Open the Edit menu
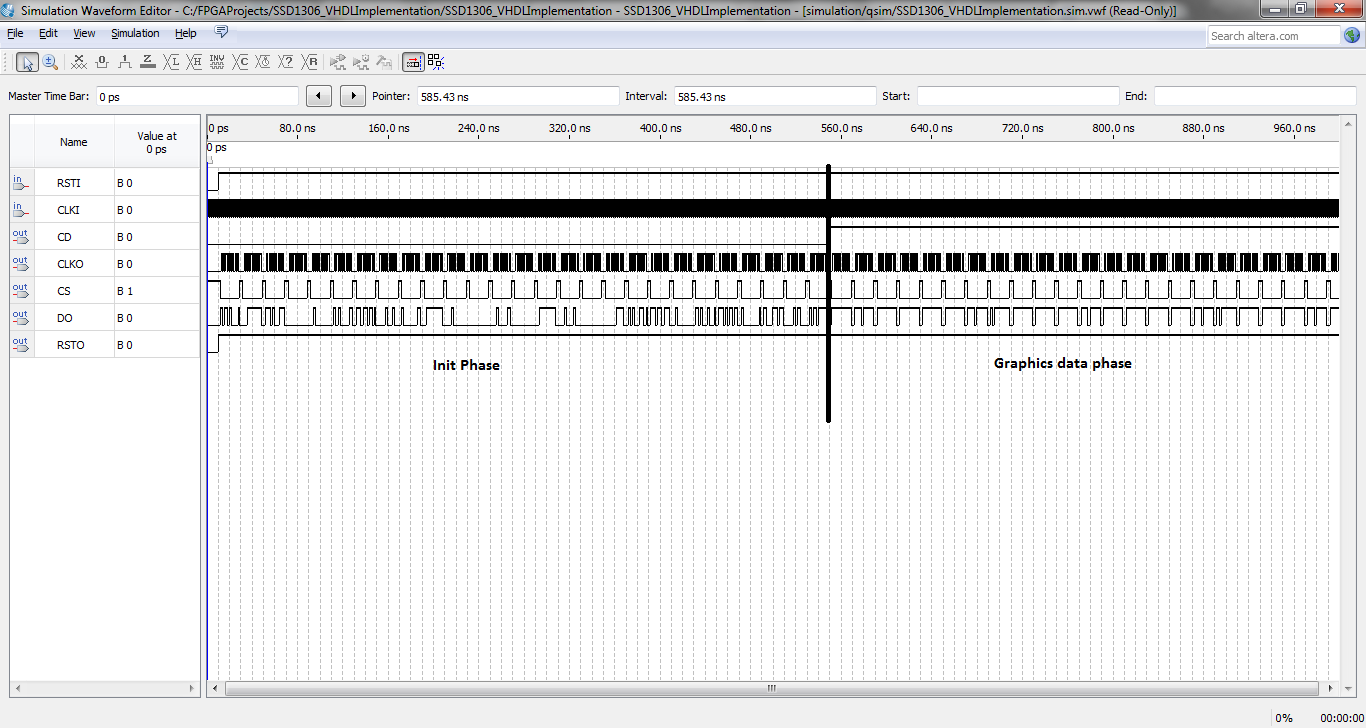This screenshot has width=1366, height=728. point(48,33)
